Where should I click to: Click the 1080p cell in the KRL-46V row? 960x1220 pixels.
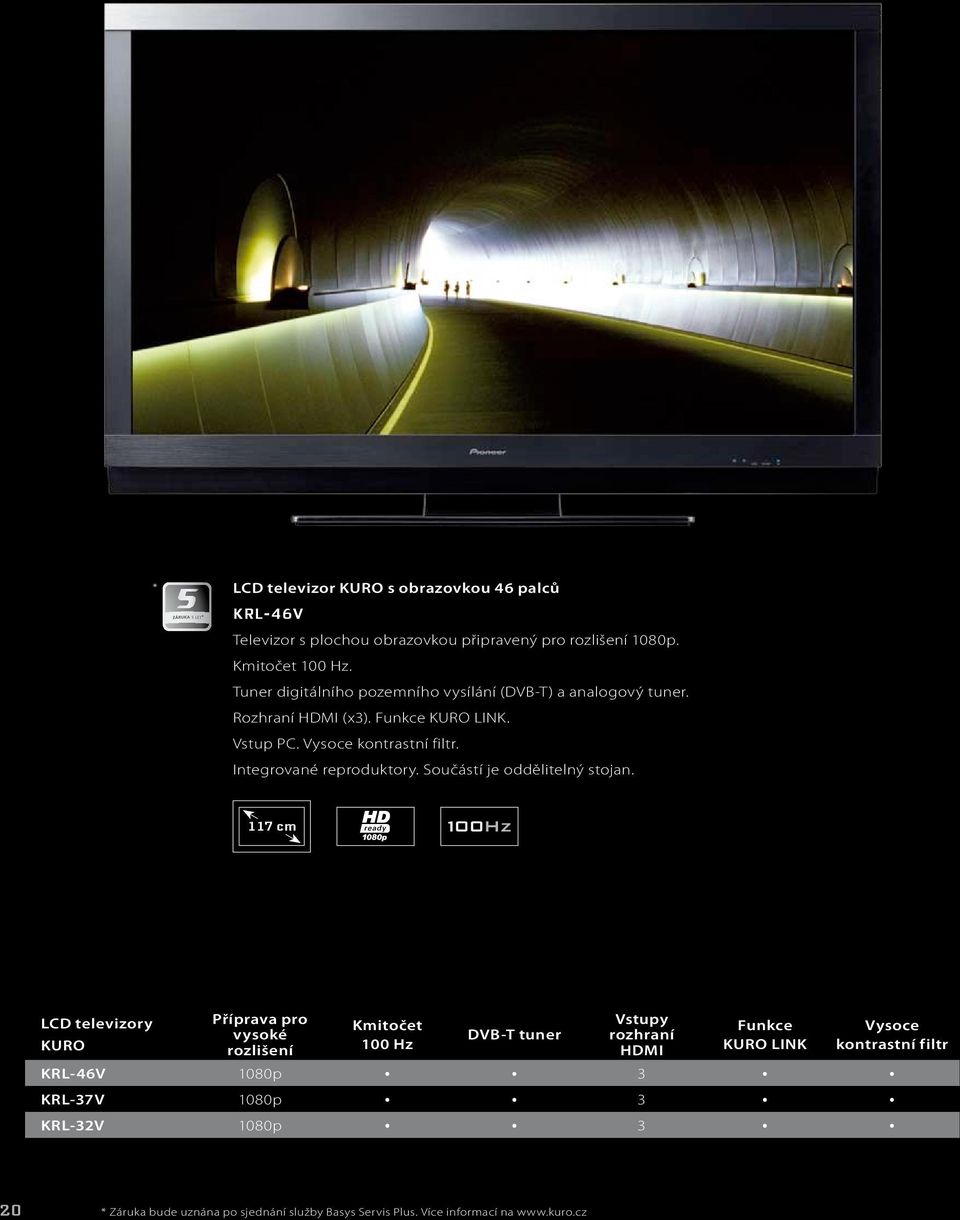point(261,1074)
